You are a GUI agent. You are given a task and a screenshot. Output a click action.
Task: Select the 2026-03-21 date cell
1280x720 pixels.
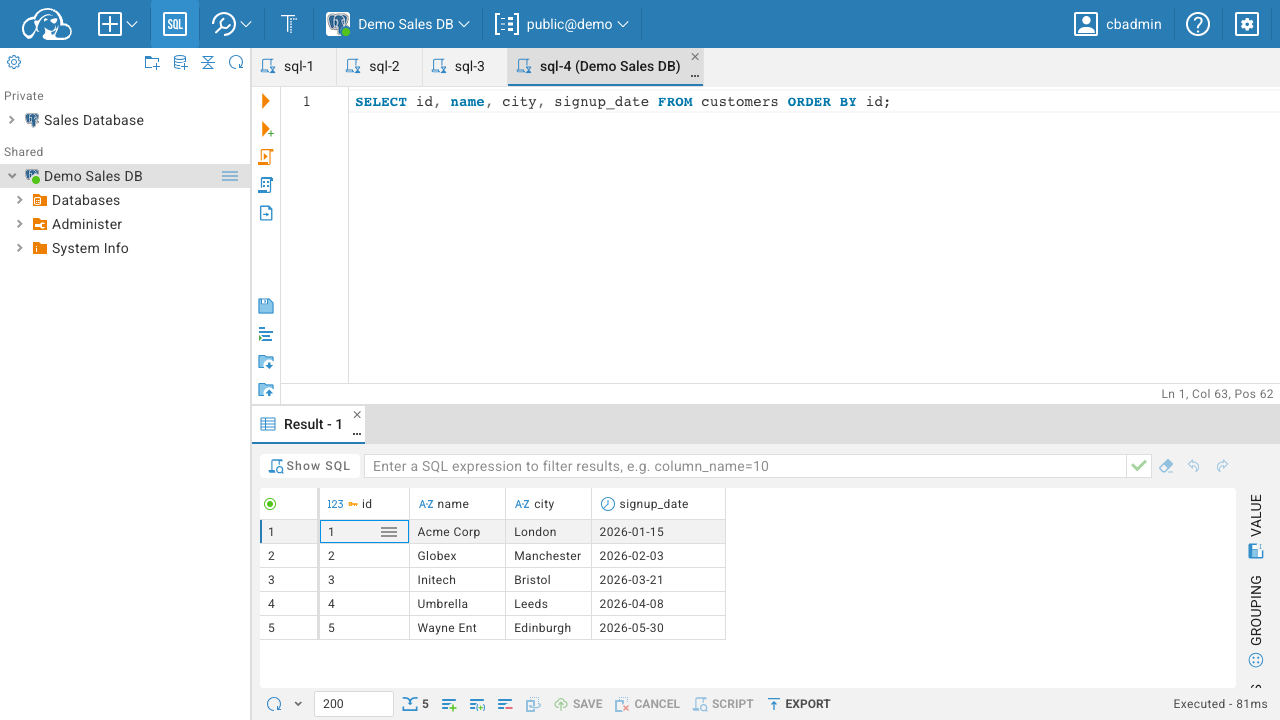(x=658, y=580)
